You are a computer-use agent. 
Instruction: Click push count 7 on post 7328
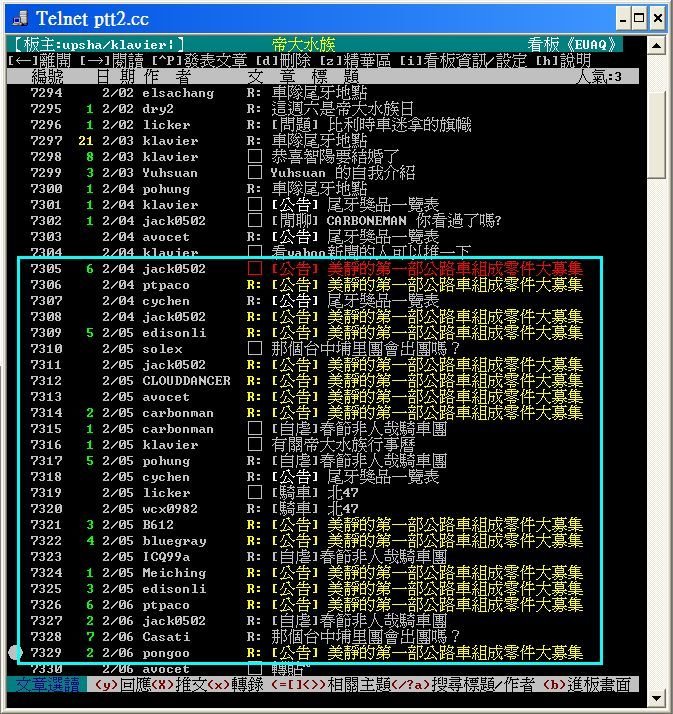pyautogui.click(x=90, y=637)
